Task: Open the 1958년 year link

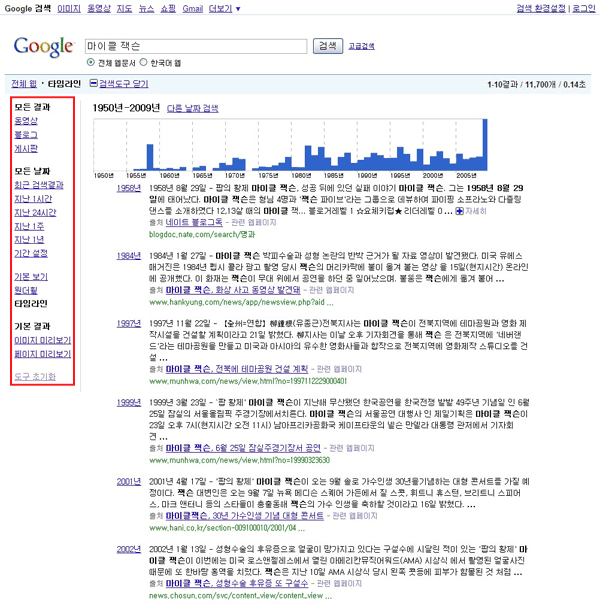Action: coord(129,188)
